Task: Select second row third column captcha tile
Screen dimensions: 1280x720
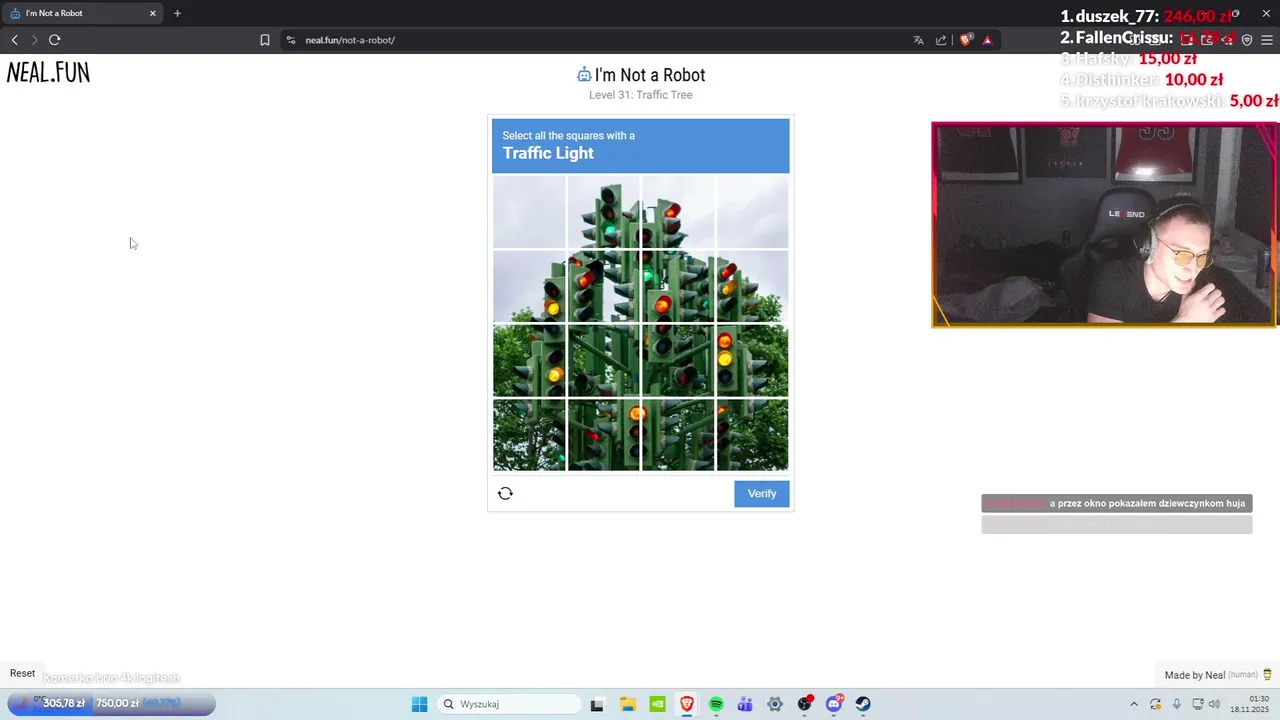Action: point(678,286)
